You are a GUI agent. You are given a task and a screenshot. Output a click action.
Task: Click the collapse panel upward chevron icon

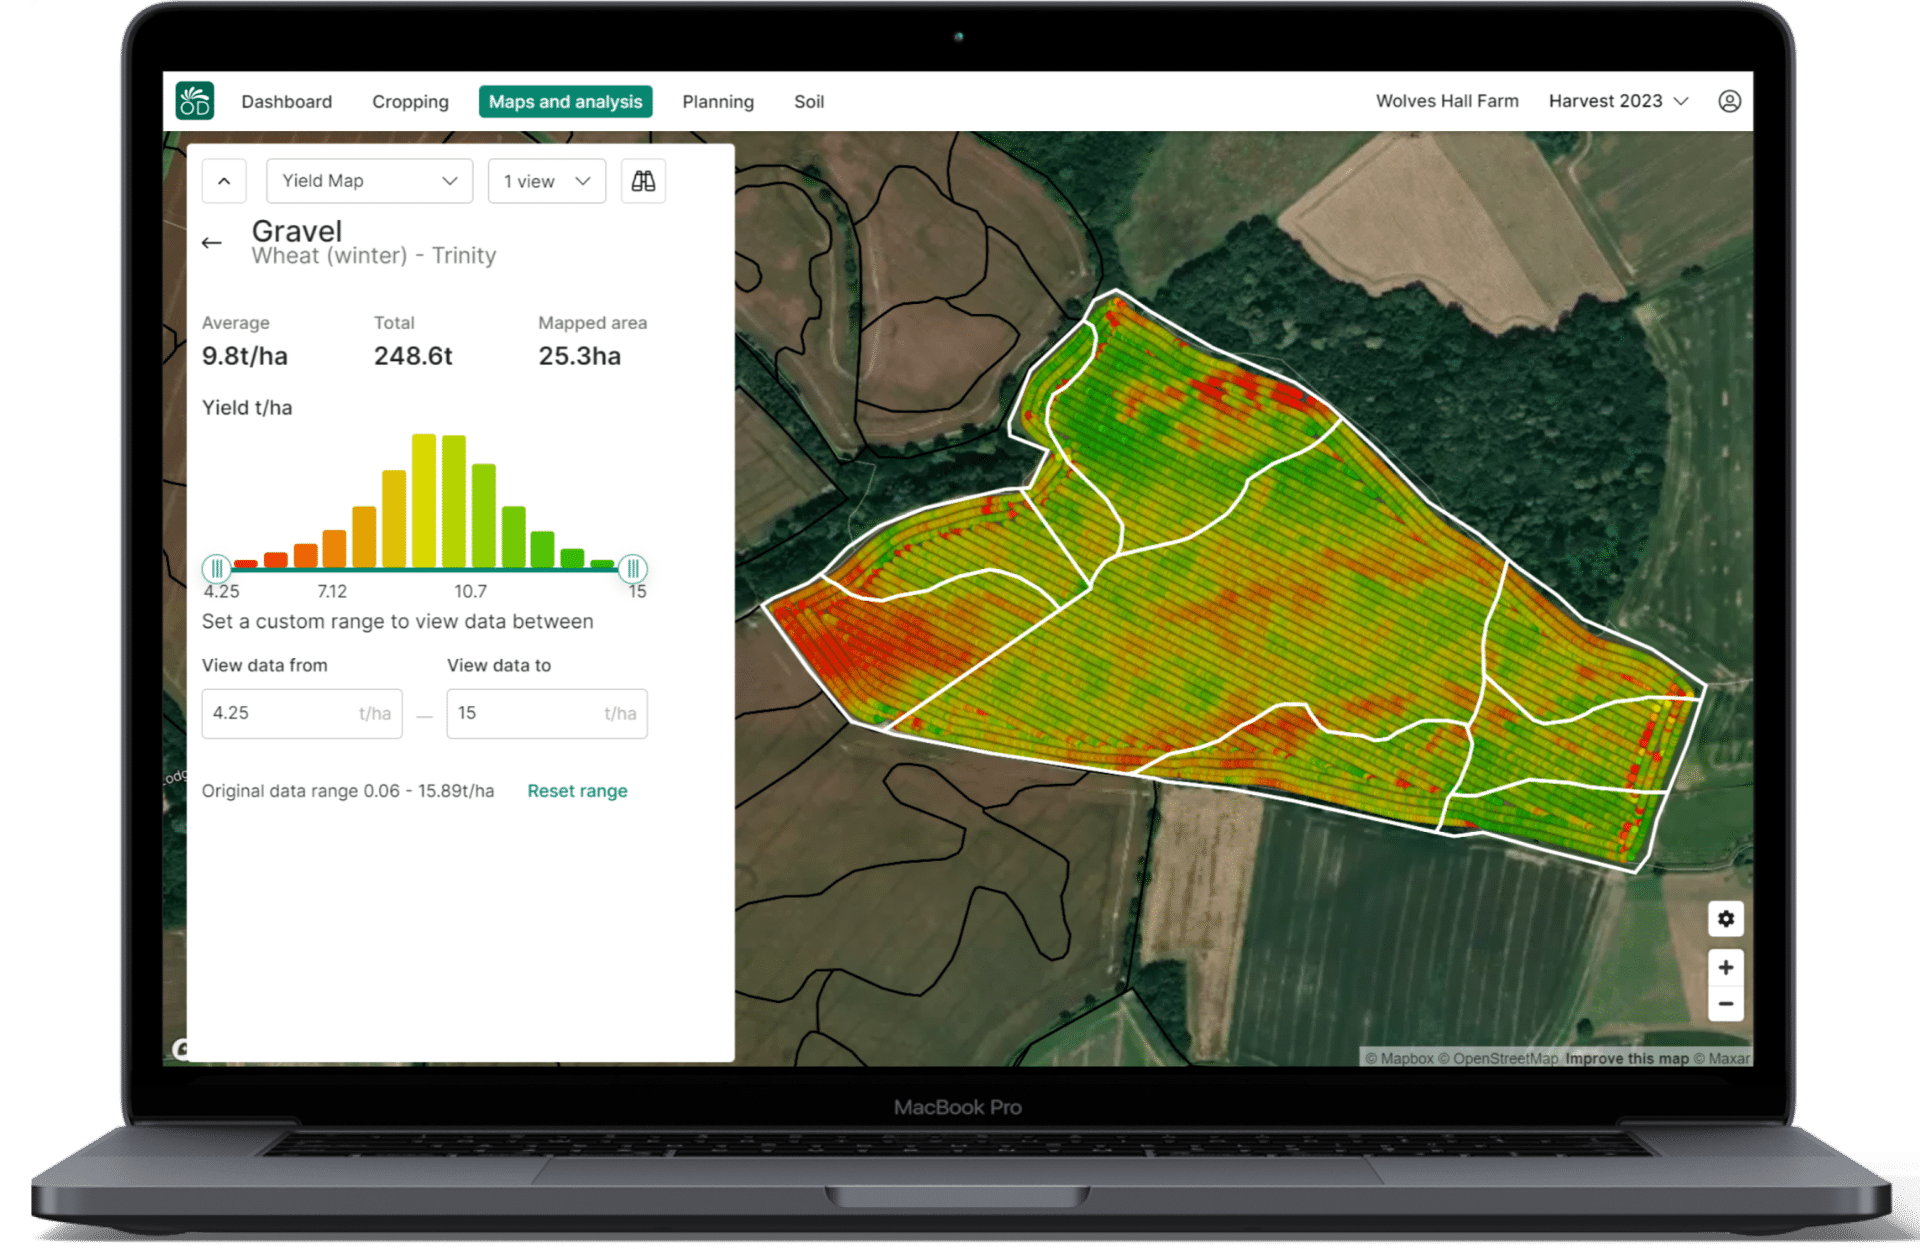[224, 179]
